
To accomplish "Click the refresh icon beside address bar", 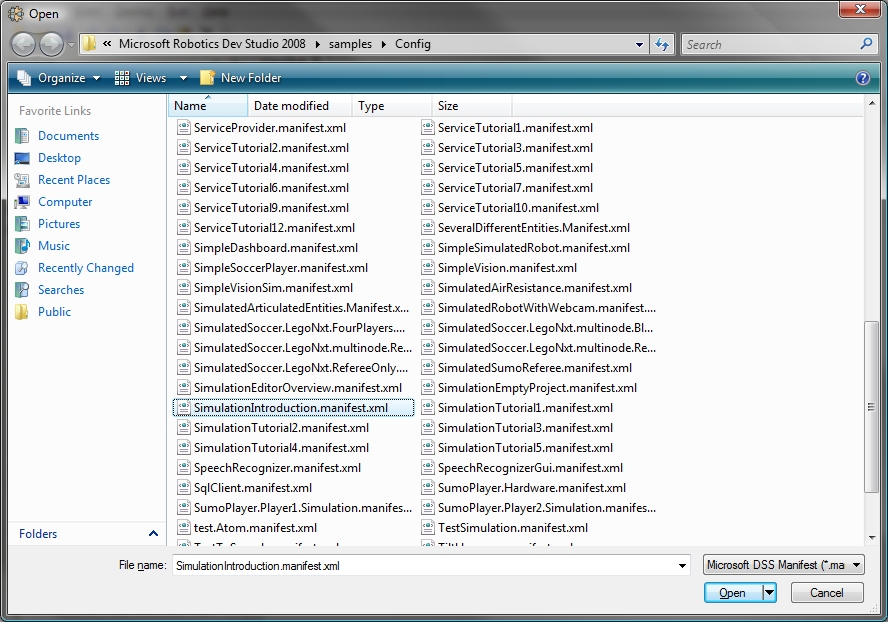I will click(661, 44).
